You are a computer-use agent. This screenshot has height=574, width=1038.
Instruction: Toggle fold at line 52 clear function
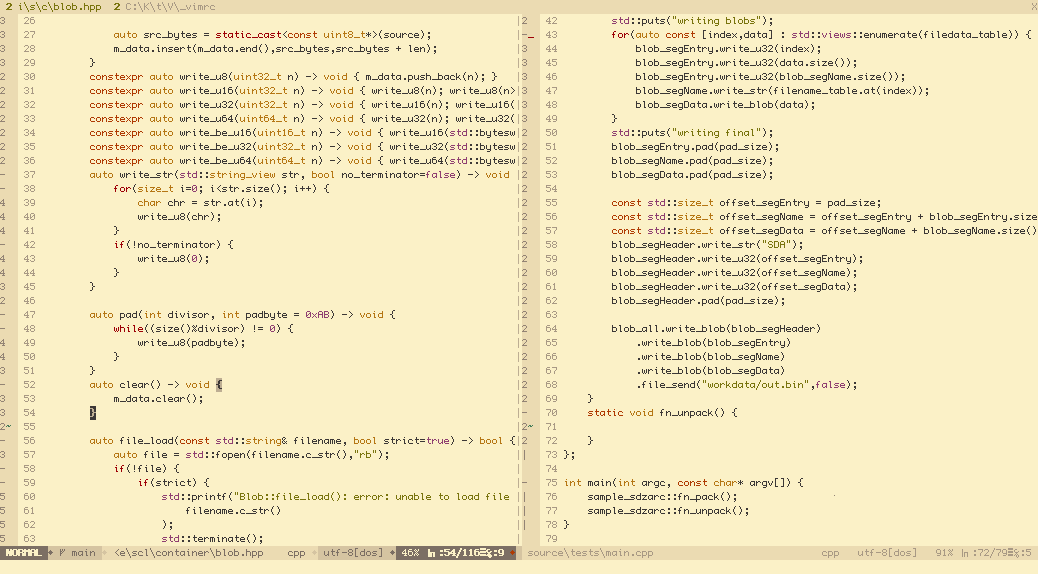[4, 385]
